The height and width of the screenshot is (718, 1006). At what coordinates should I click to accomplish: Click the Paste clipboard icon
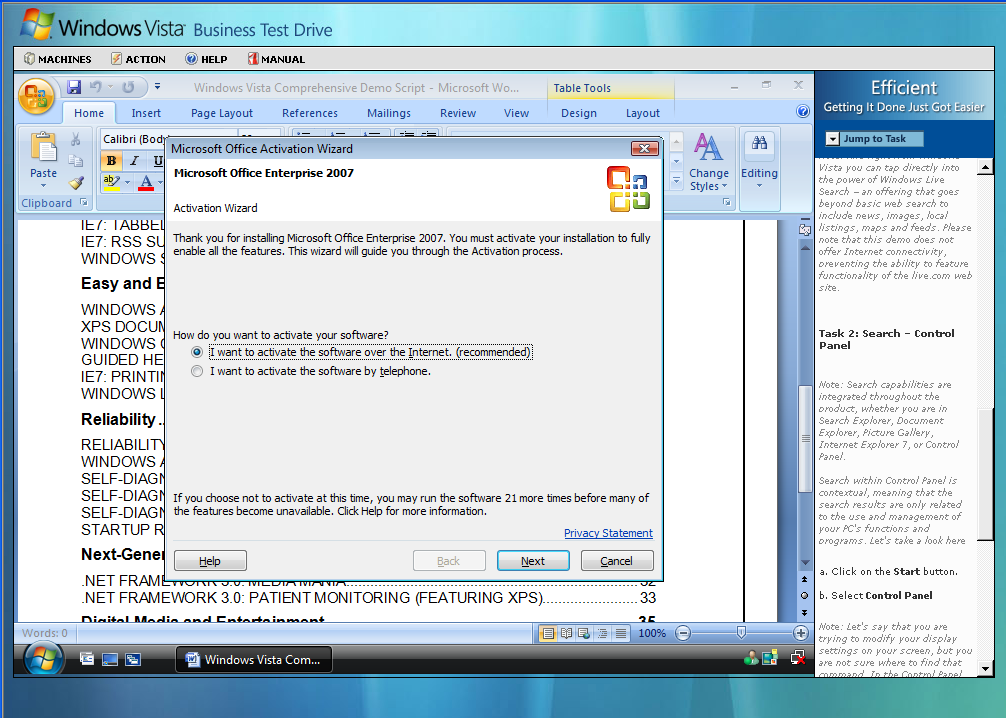point(44,148)
